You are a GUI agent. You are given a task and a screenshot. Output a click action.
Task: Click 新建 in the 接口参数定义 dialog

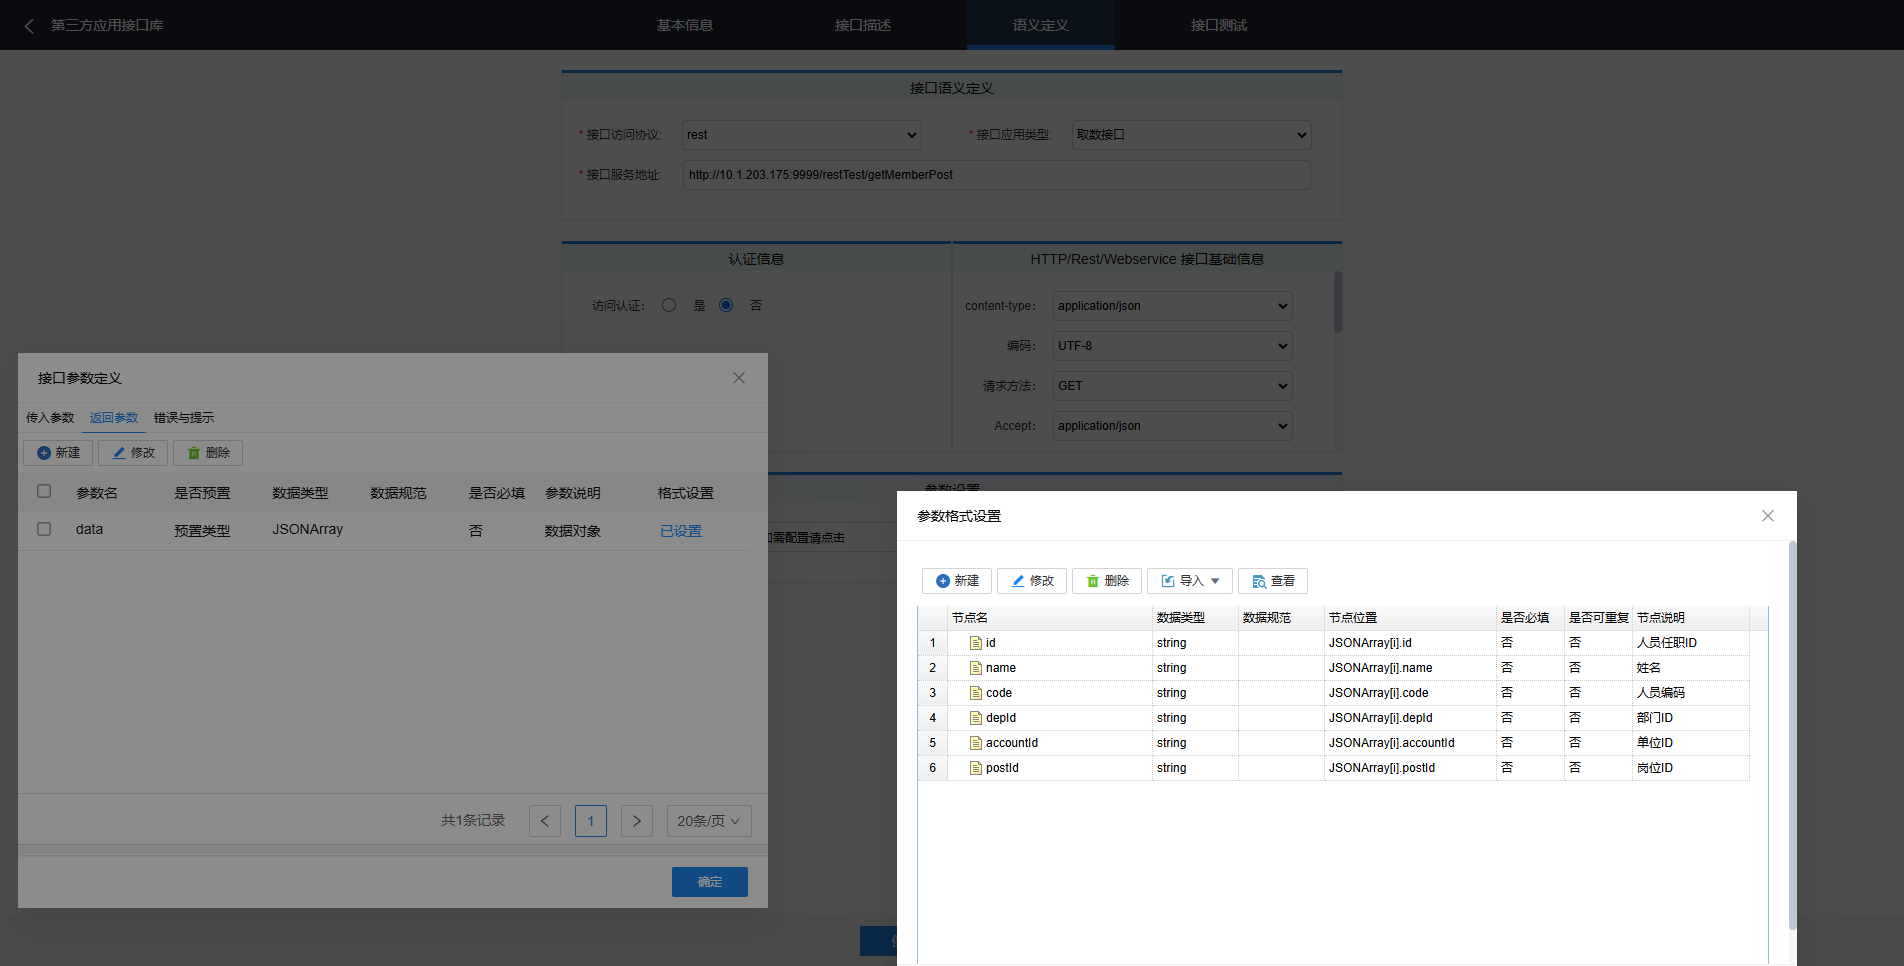[58, 453]
